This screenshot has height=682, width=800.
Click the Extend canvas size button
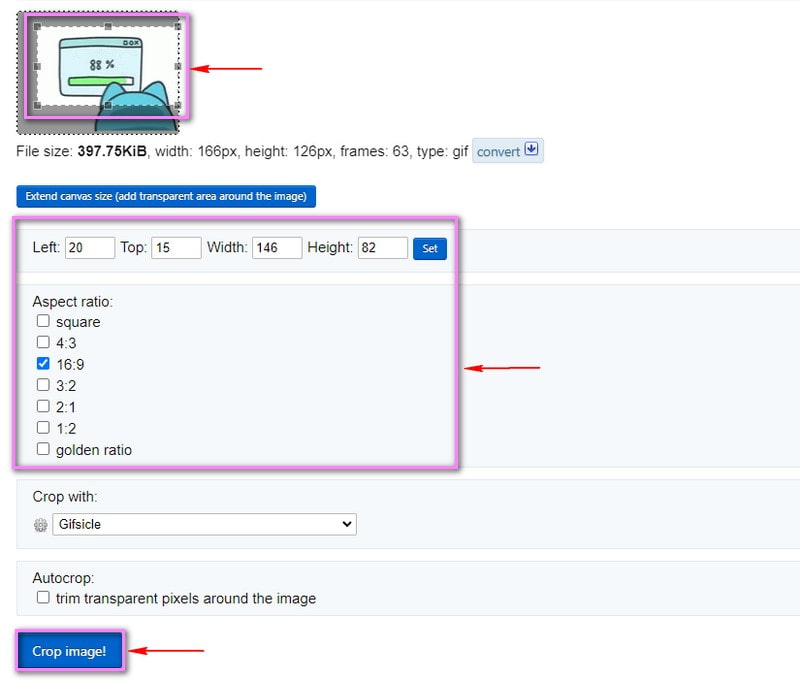point(166,196)
